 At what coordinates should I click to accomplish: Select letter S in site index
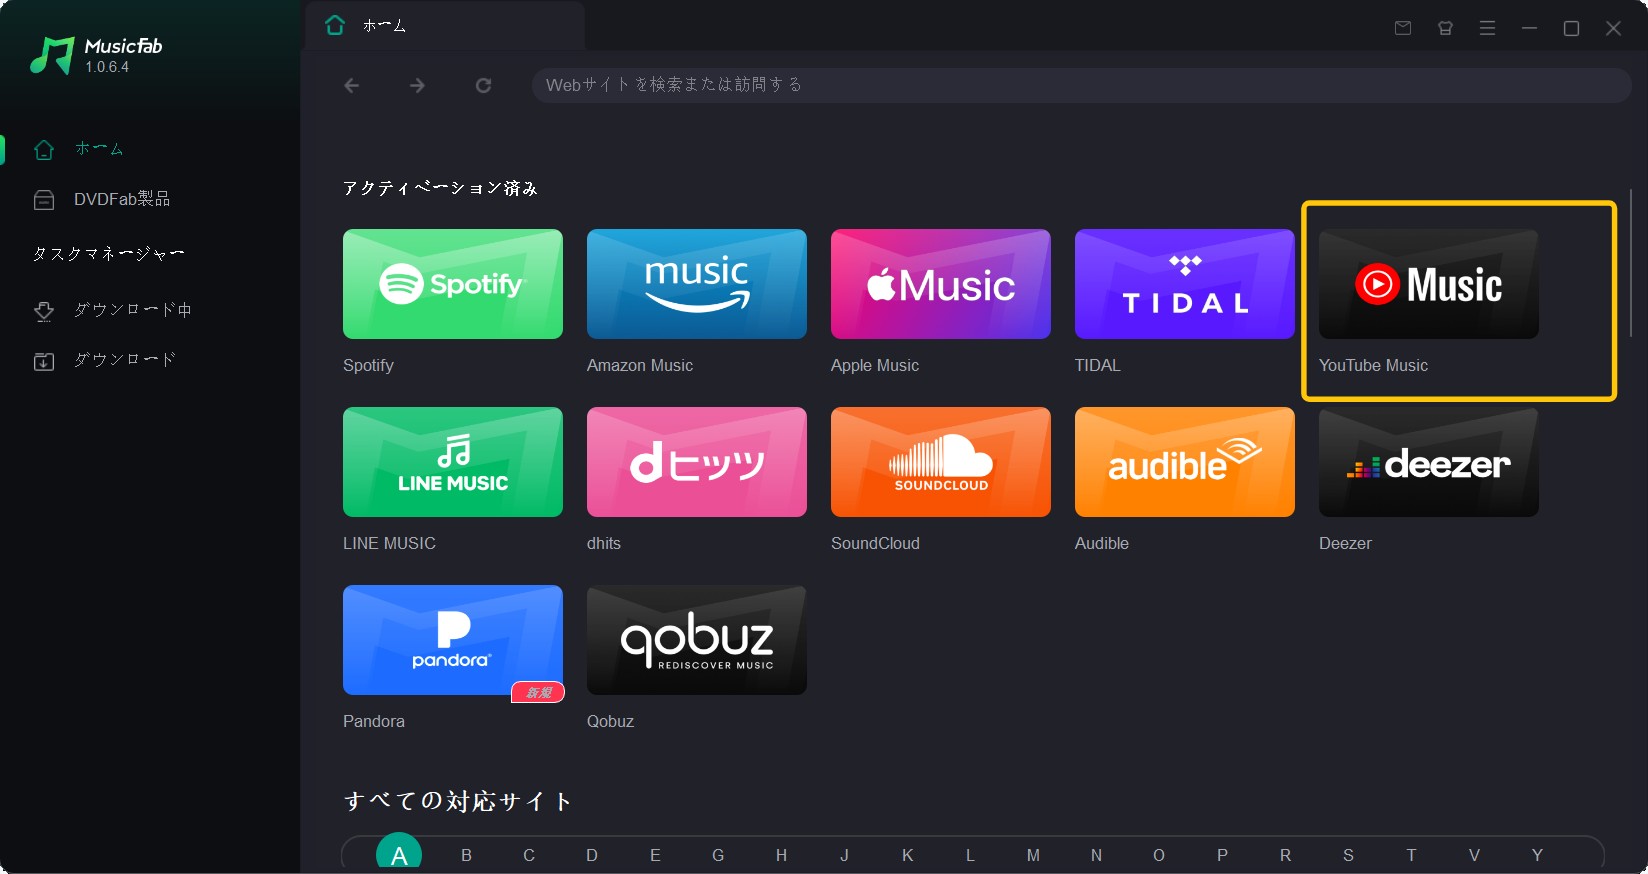[x=1348, y=855]
